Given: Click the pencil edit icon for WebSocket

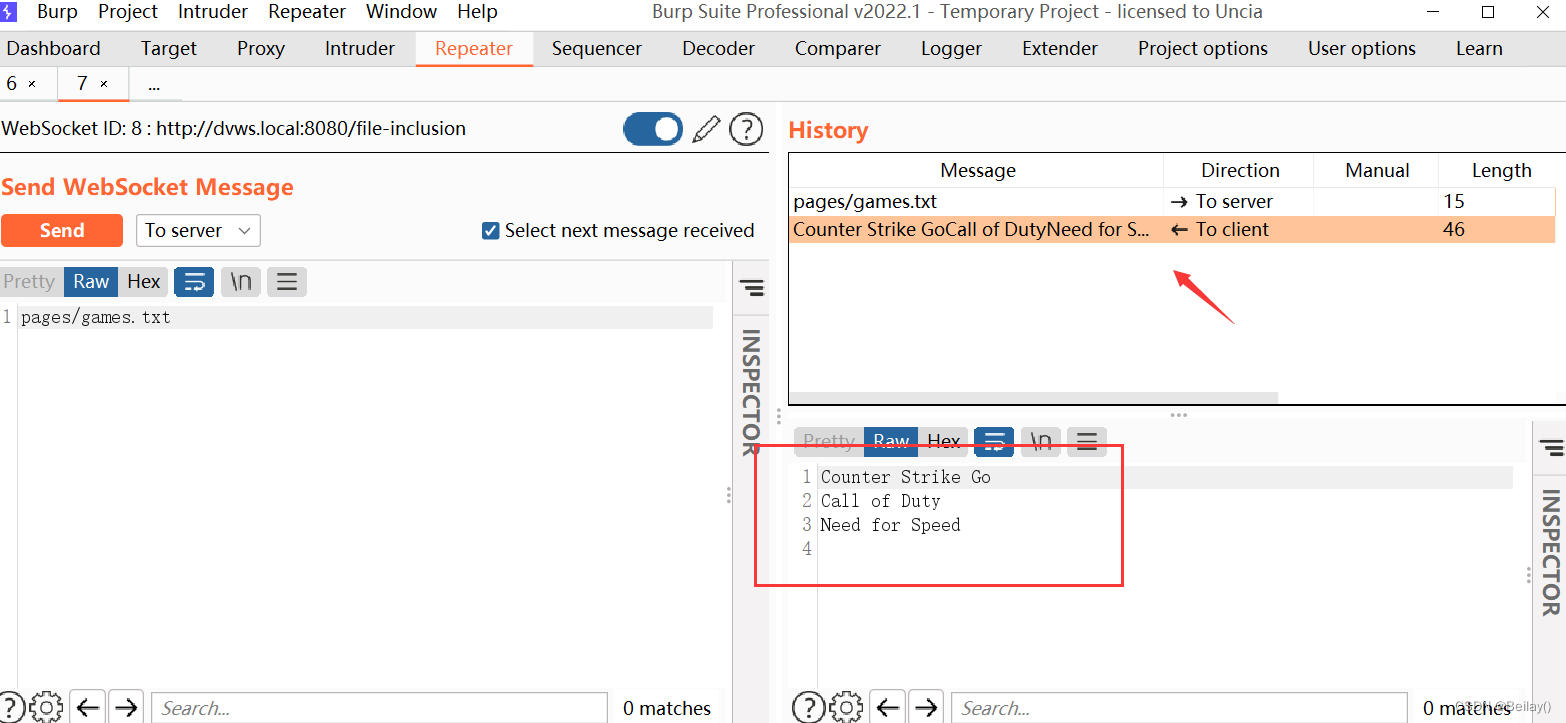Looking at the screenshot, I should (x=706, y=129).
